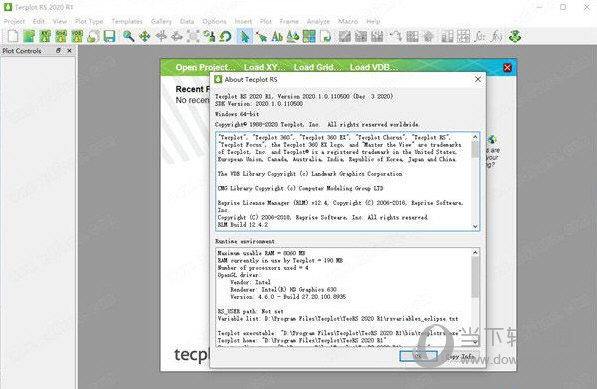Click the up arrow in the Runtime environment scrollbar
The width and height of the screenshot is (597, 389).
pos(475,252)
